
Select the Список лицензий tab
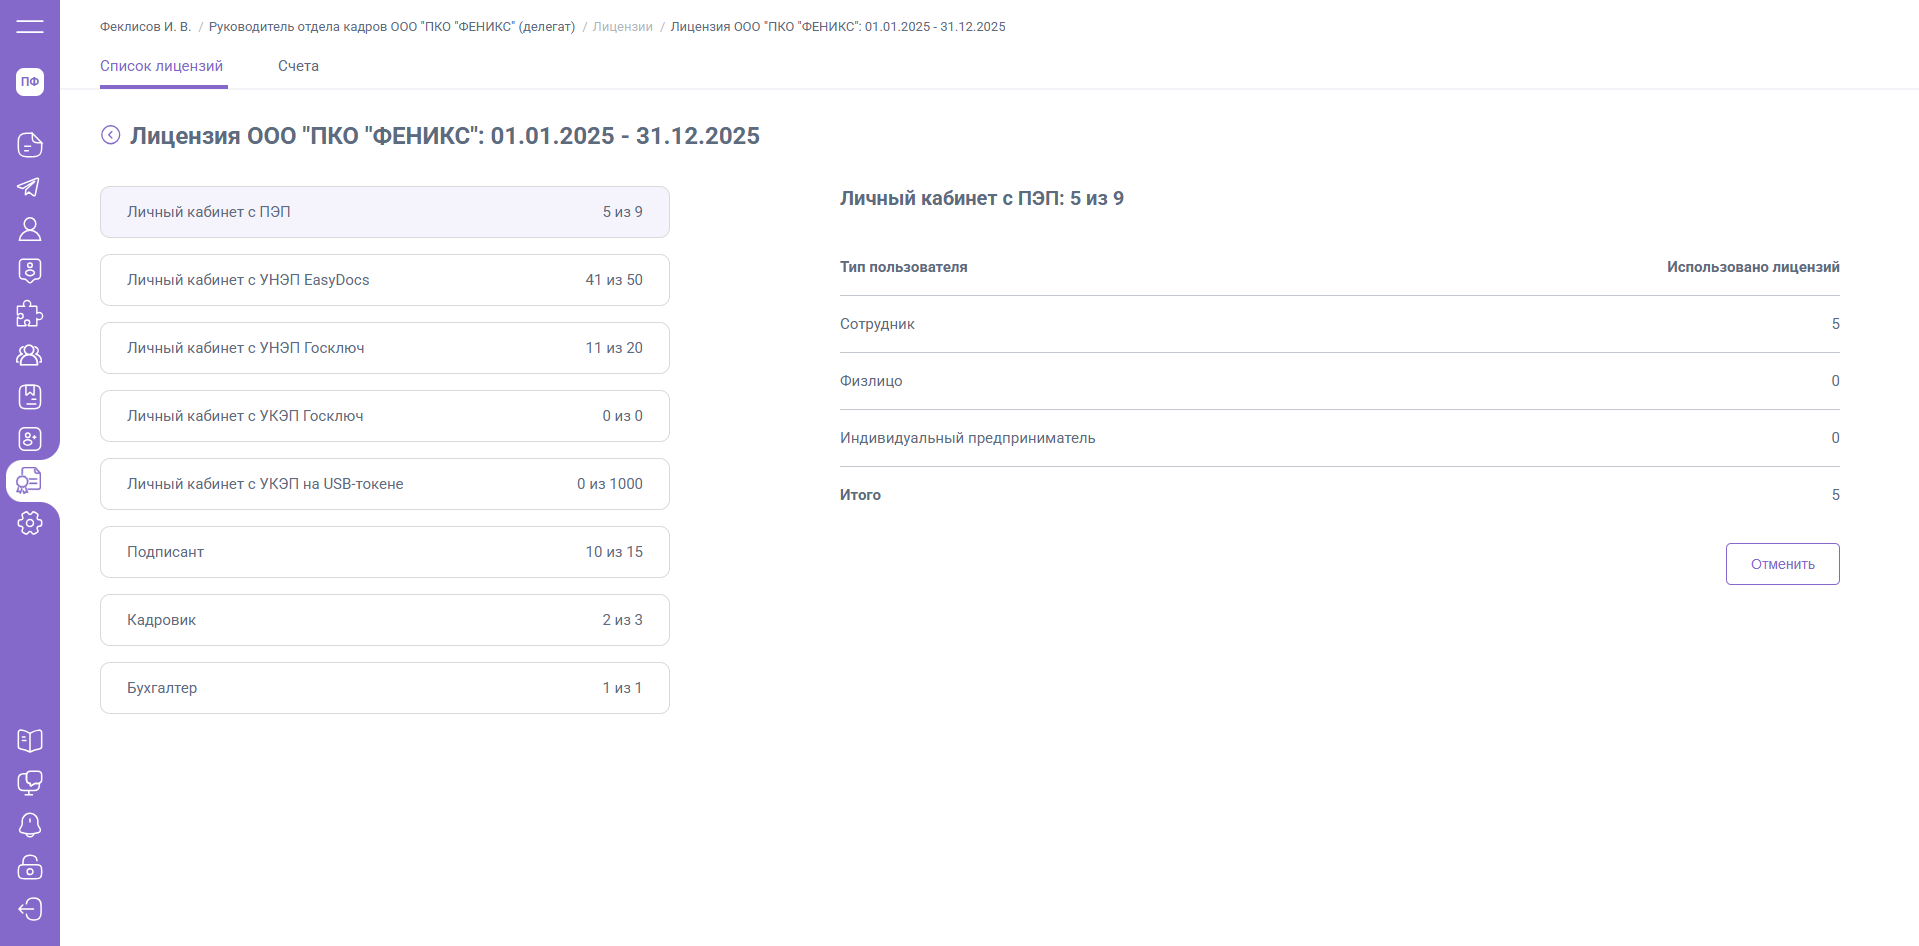coord(162,66)
